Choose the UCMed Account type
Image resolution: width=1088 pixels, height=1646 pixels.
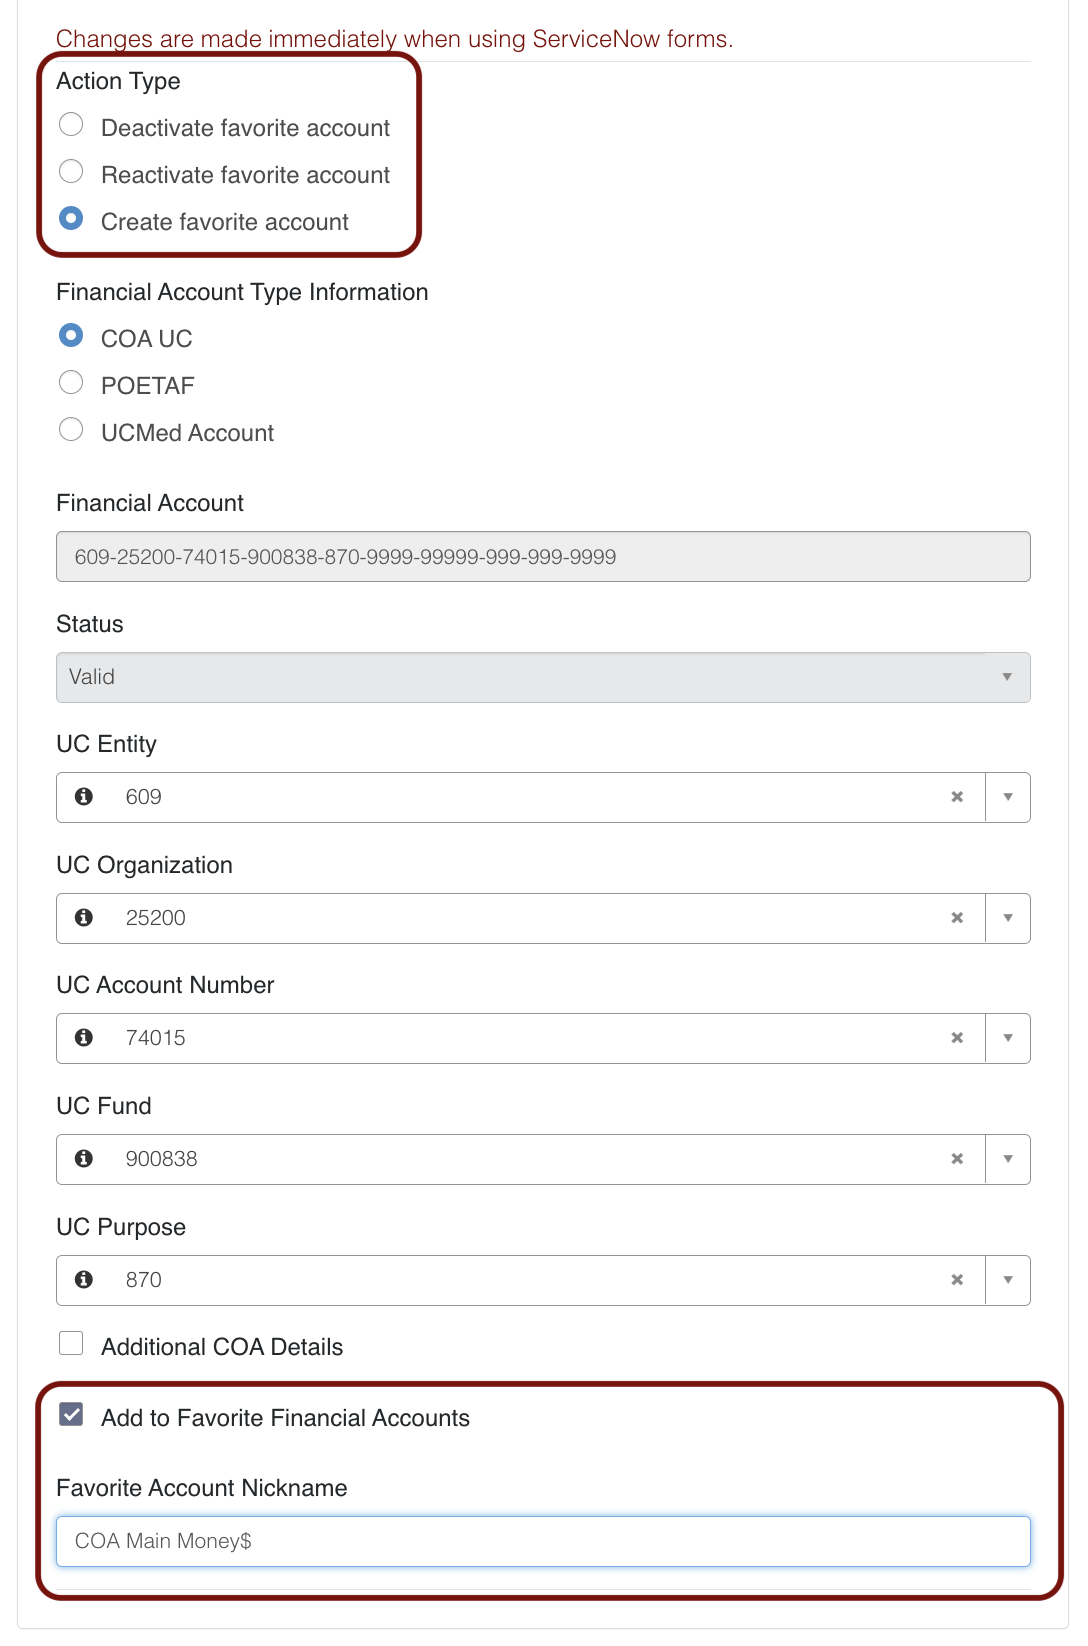(71, 430)
